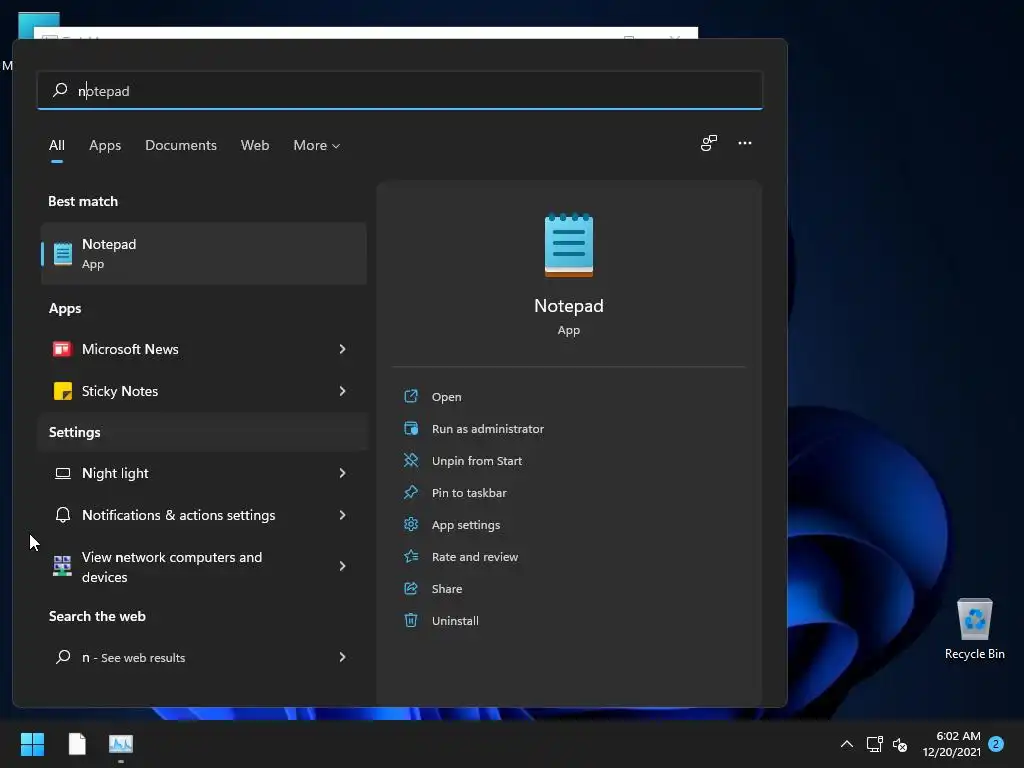Click the Share arrow icon
Image resolution: width=1024 pixels, height=768 pixels.
coord(411,588)
